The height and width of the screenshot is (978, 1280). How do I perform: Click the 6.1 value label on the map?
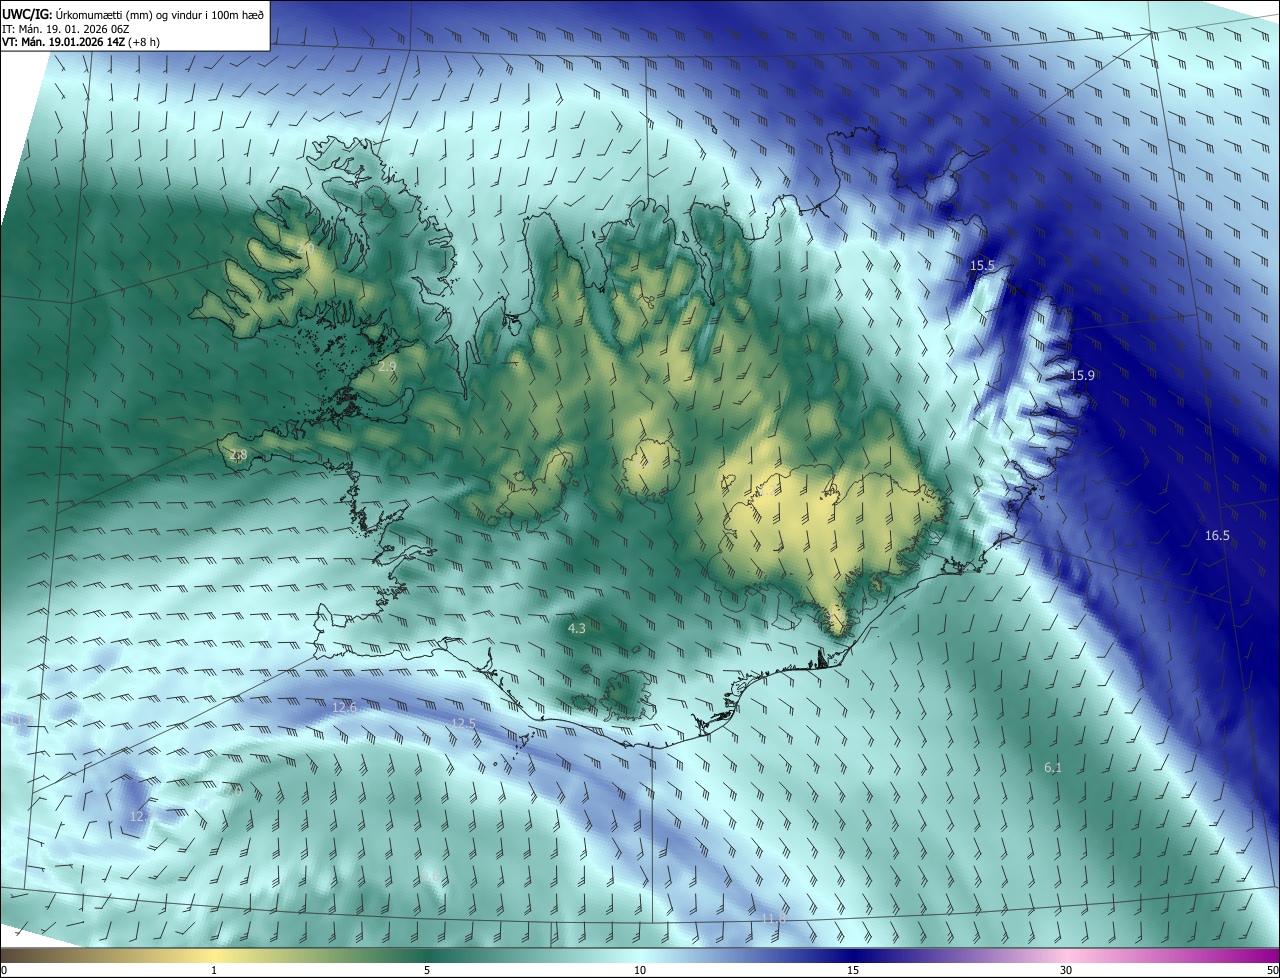point(1052,768)
